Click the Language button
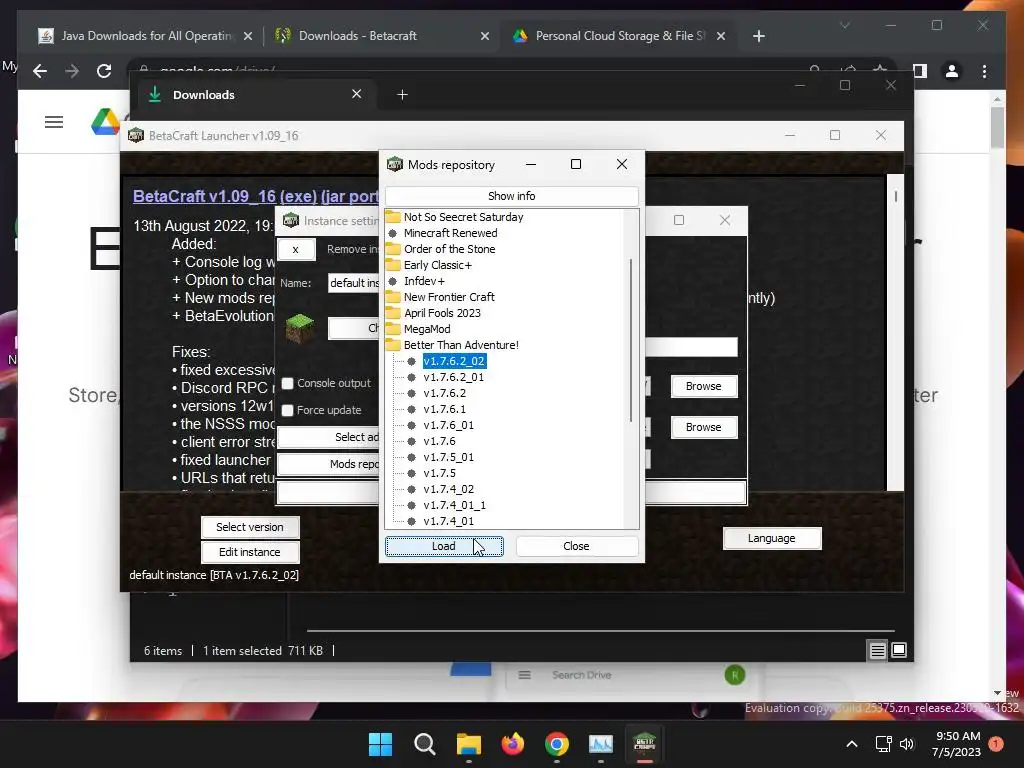Viewport: 1024px width, 768px height. point(772,538)
